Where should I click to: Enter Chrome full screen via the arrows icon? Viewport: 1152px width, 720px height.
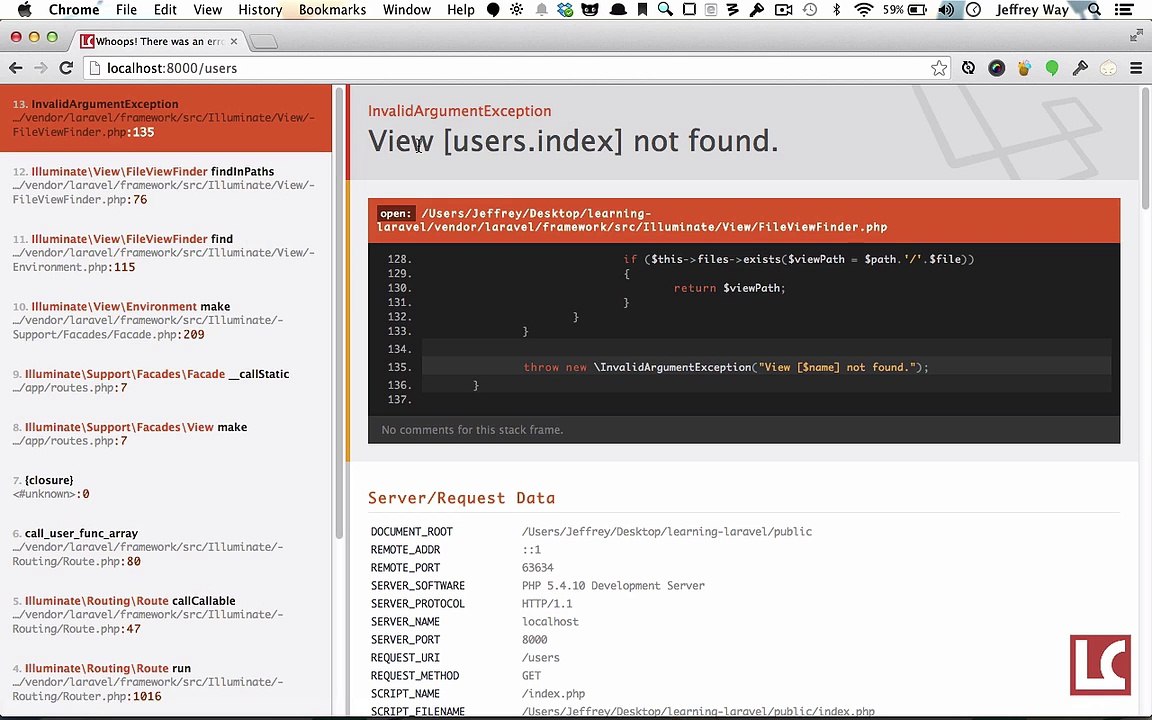click(x=1136, y=35)
